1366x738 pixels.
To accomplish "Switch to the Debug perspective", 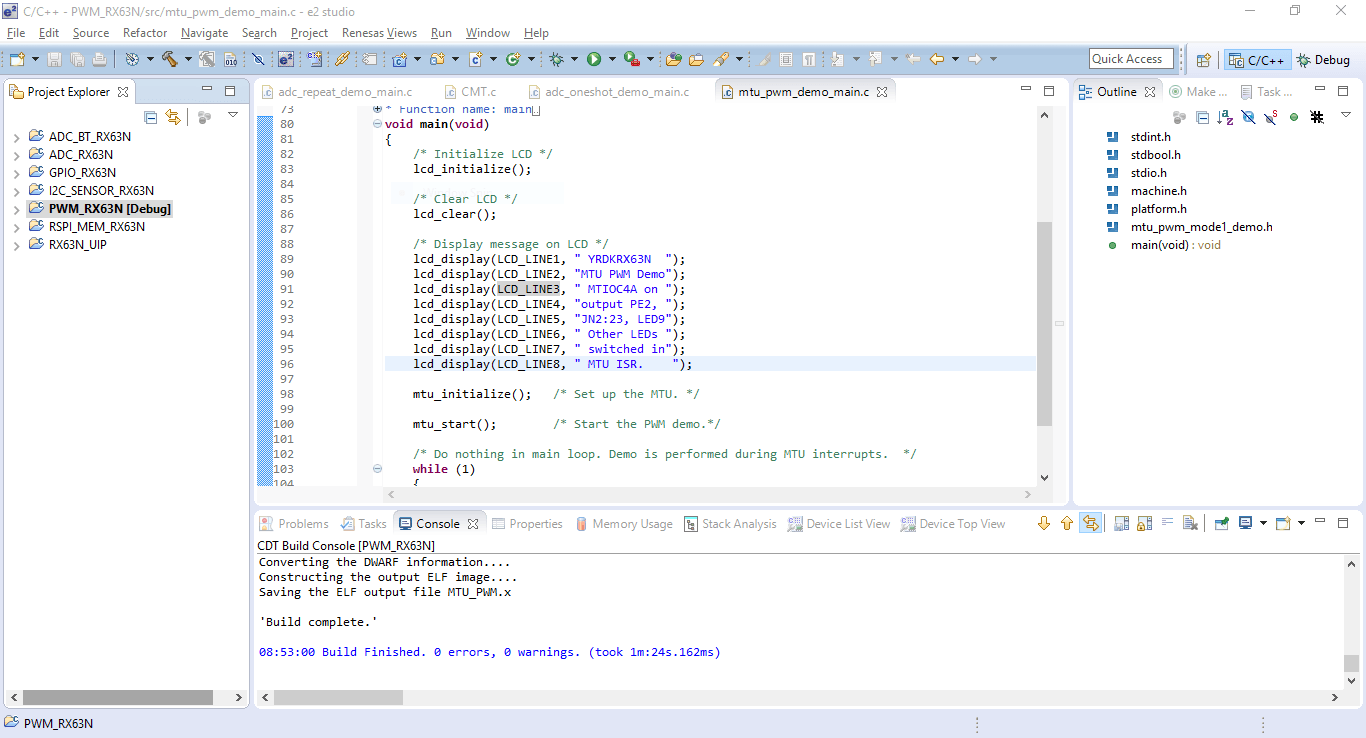I will click(1322, 60).
